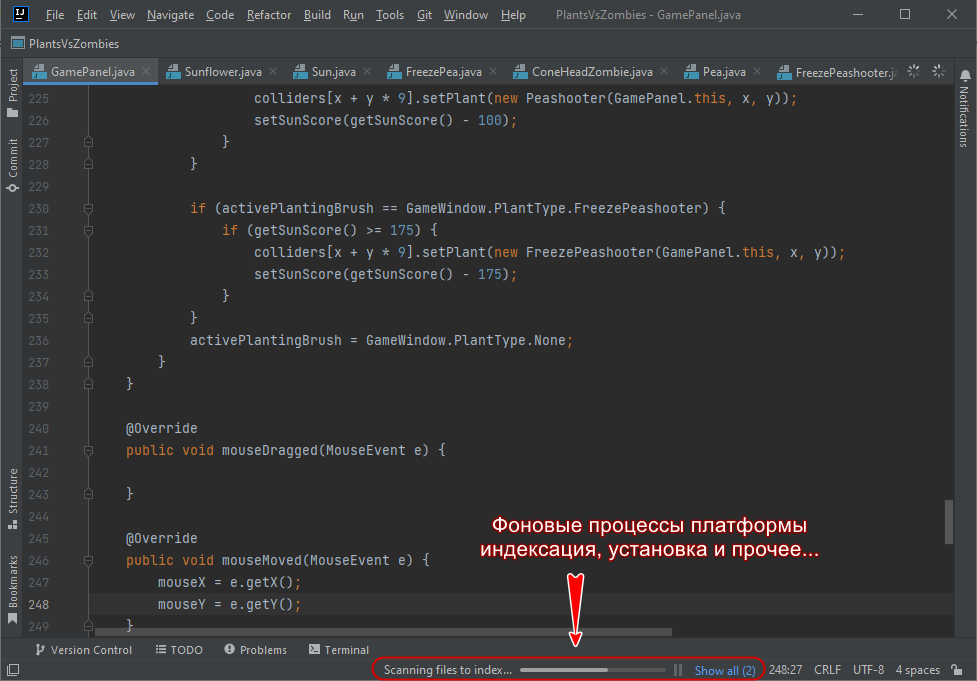Image resolution: width=977 pixels, height=681 pixels.
Task: Open the Navigate menu
Action: click(170, 15)
